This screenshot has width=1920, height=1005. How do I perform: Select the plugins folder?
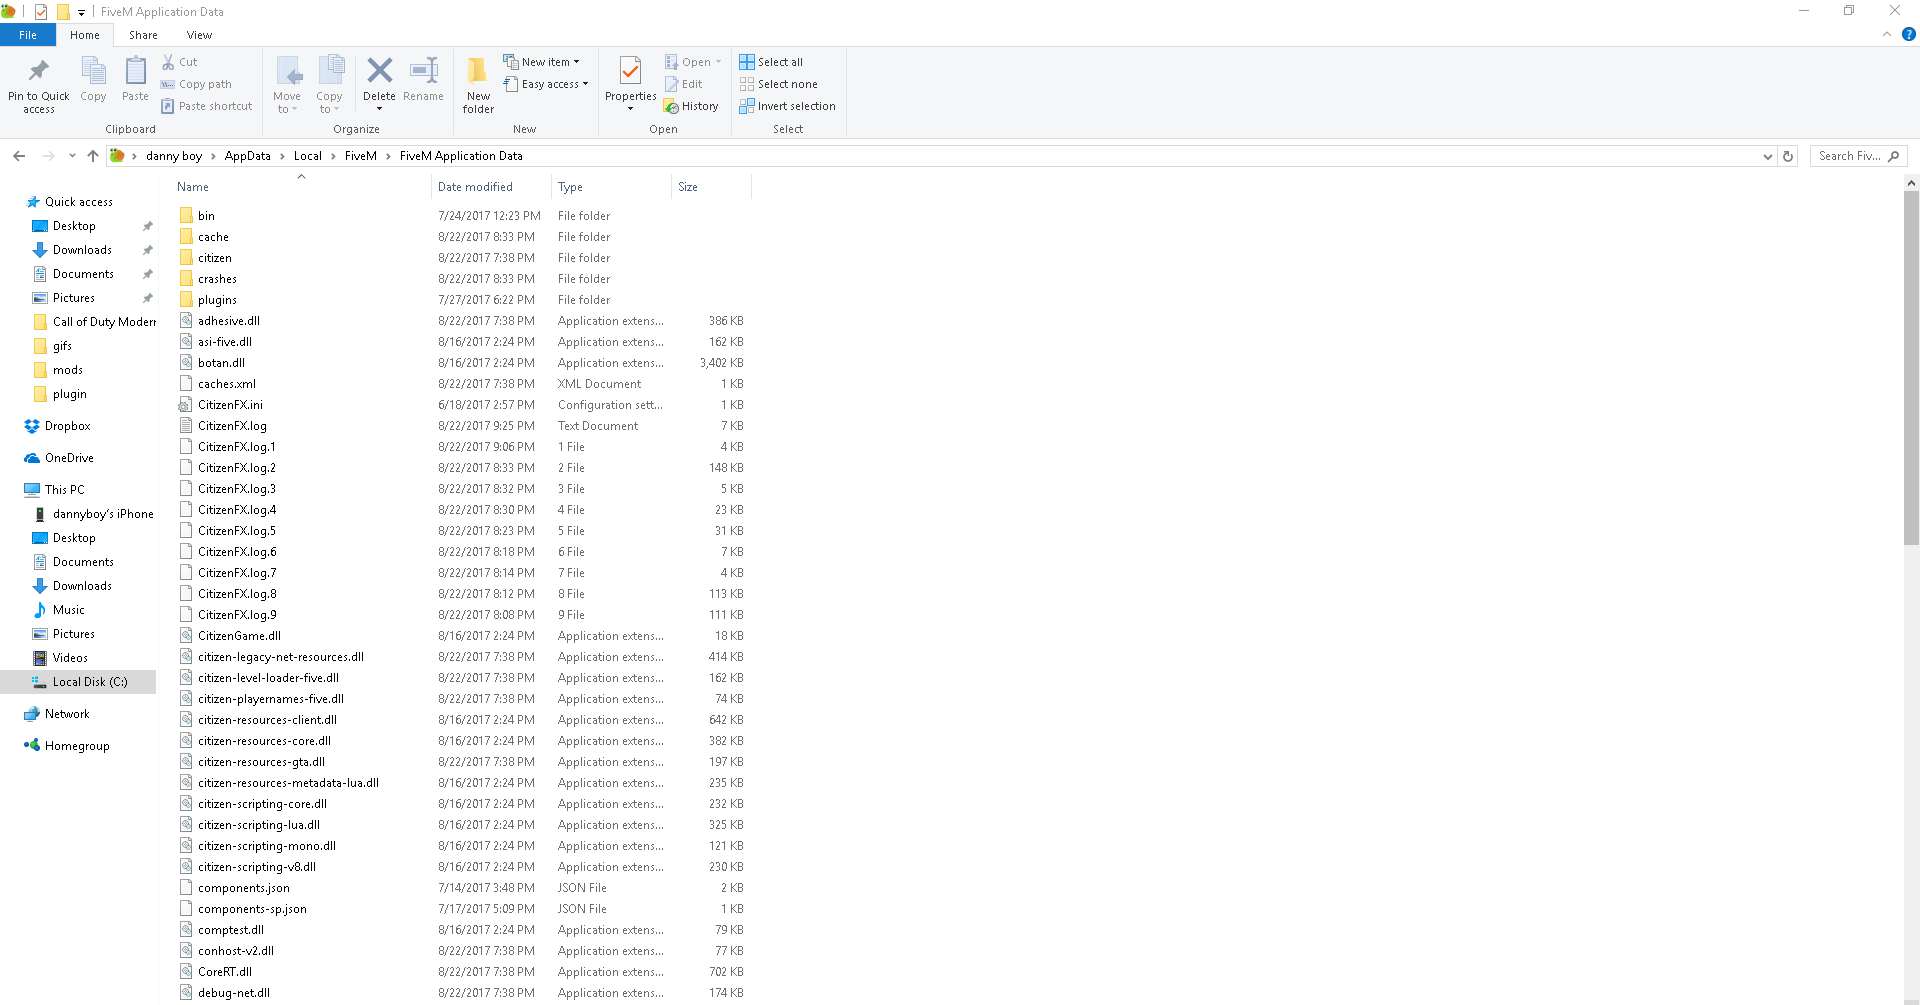point(217,300)
